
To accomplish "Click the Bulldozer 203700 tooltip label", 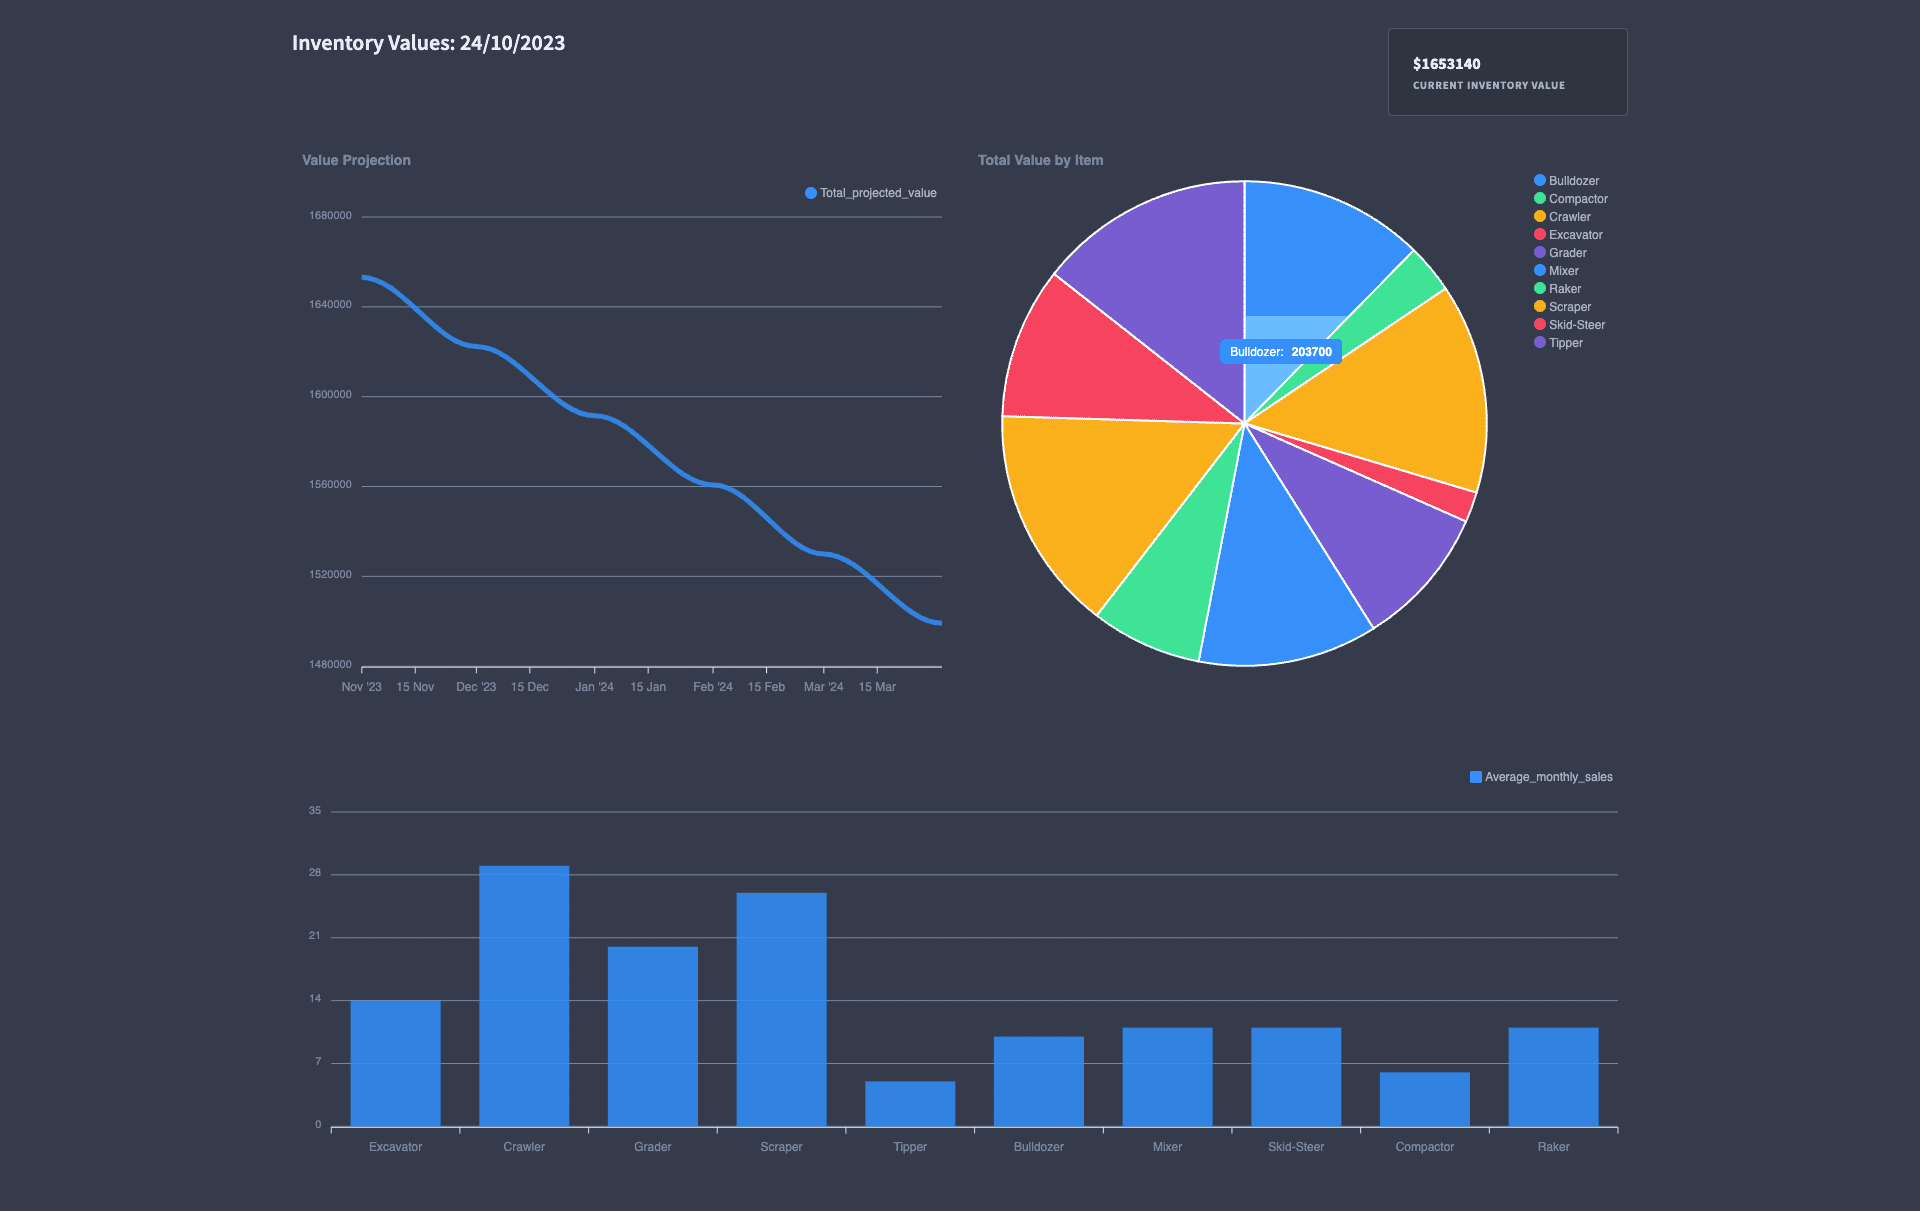I will (1281, 352).
